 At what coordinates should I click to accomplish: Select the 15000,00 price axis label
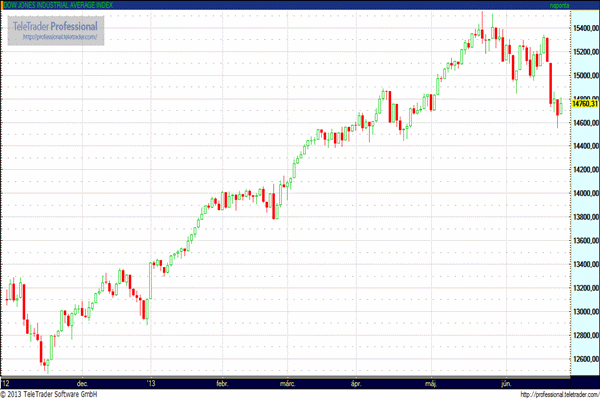[x=584, y=76]
